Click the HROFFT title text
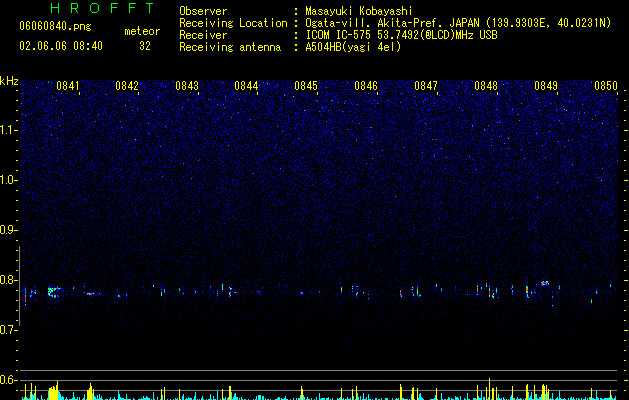The height and width of the screenshot is (400, 629). click(102, 8)
